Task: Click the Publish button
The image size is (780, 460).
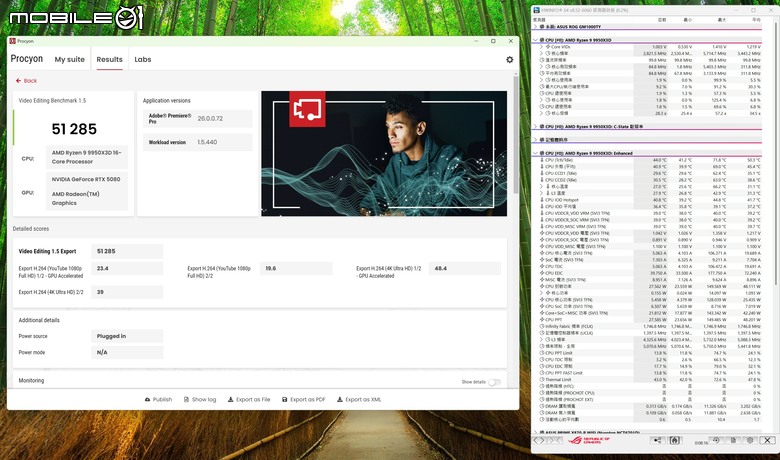Action: [158, 399]
